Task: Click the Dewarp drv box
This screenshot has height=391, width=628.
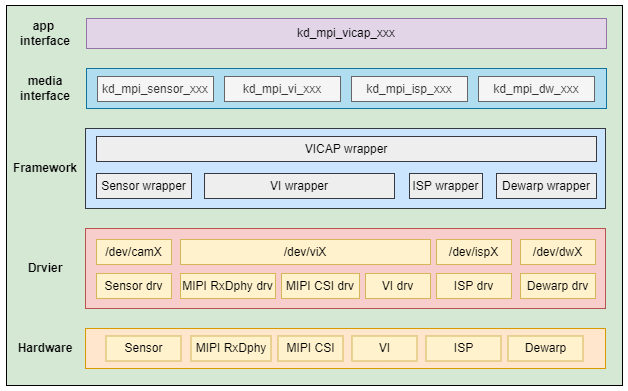Action: (558, 286)
